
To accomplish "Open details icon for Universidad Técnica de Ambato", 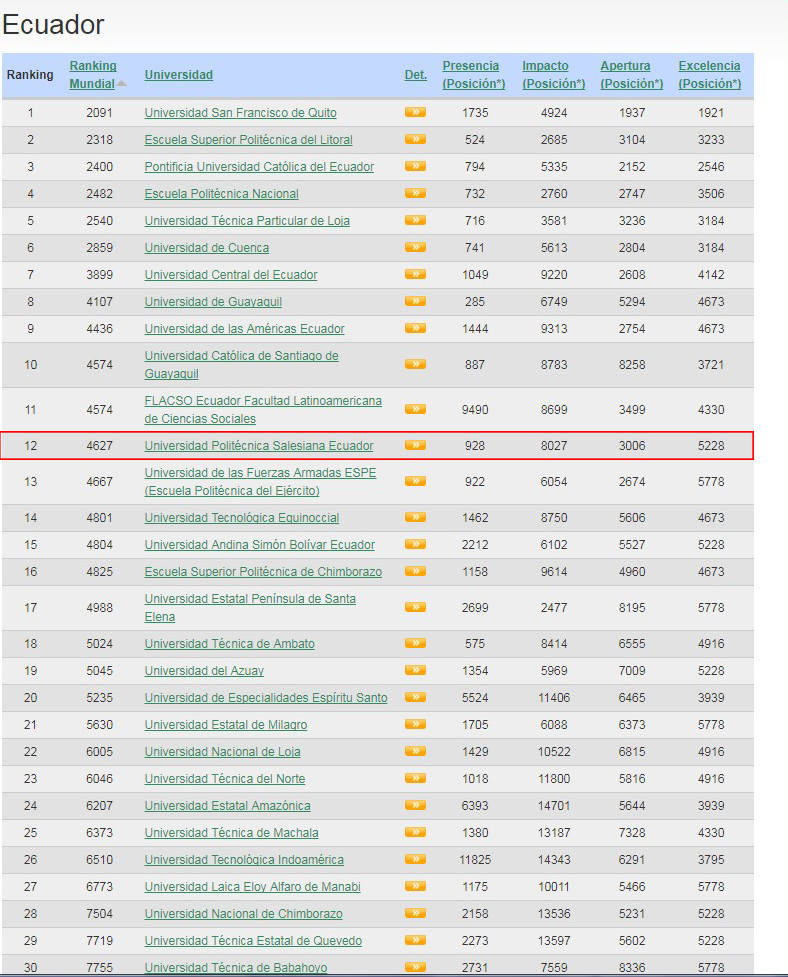I will (x=415, y=643).
